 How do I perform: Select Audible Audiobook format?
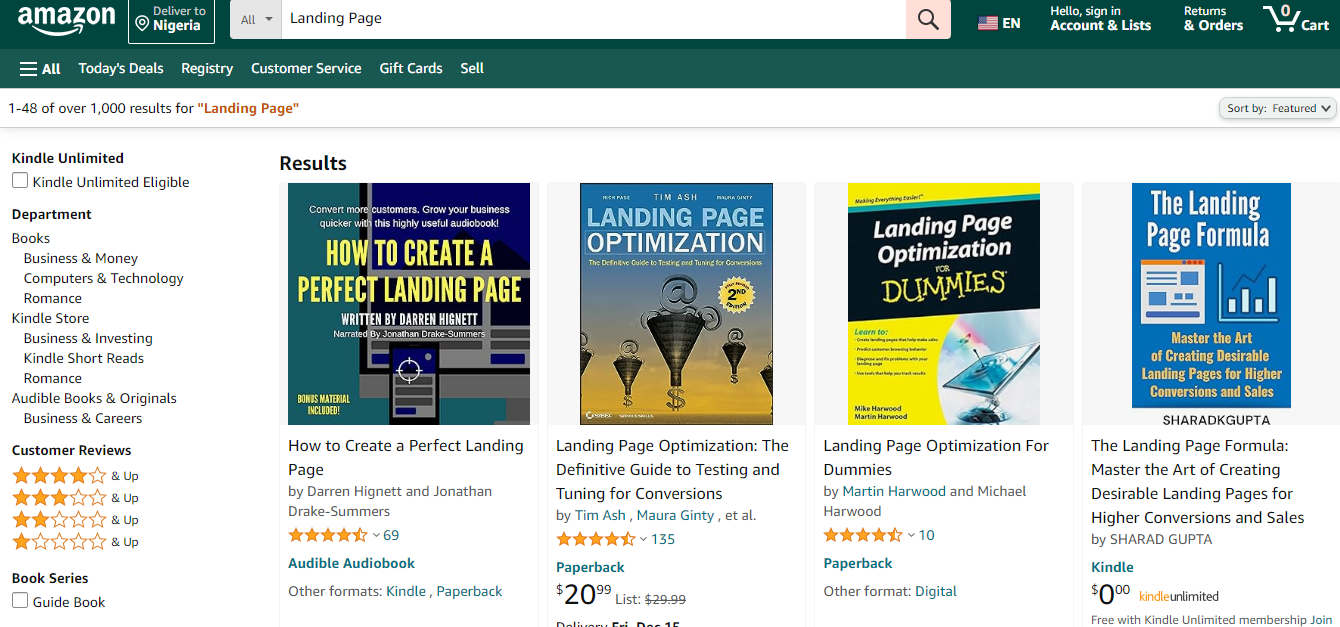(351, 563)
